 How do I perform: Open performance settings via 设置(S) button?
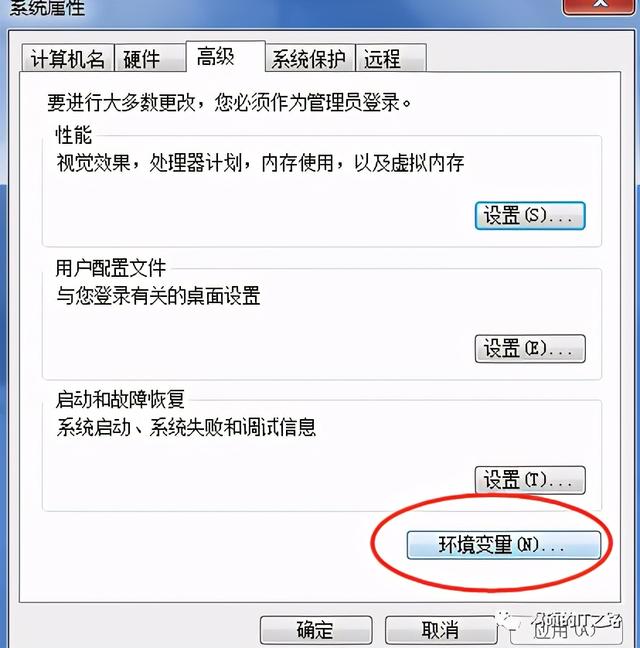click(x=530, y=216)
